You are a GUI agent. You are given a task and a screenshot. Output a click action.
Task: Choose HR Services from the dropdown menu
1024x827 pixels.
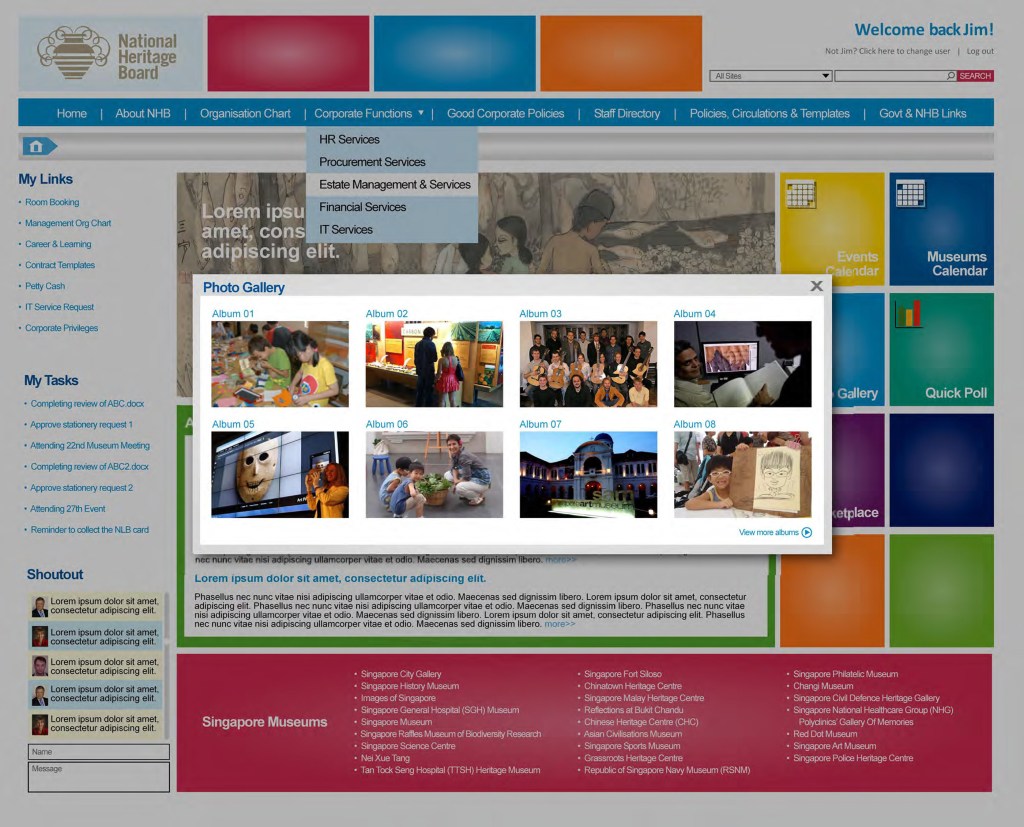tap(349, 140)
